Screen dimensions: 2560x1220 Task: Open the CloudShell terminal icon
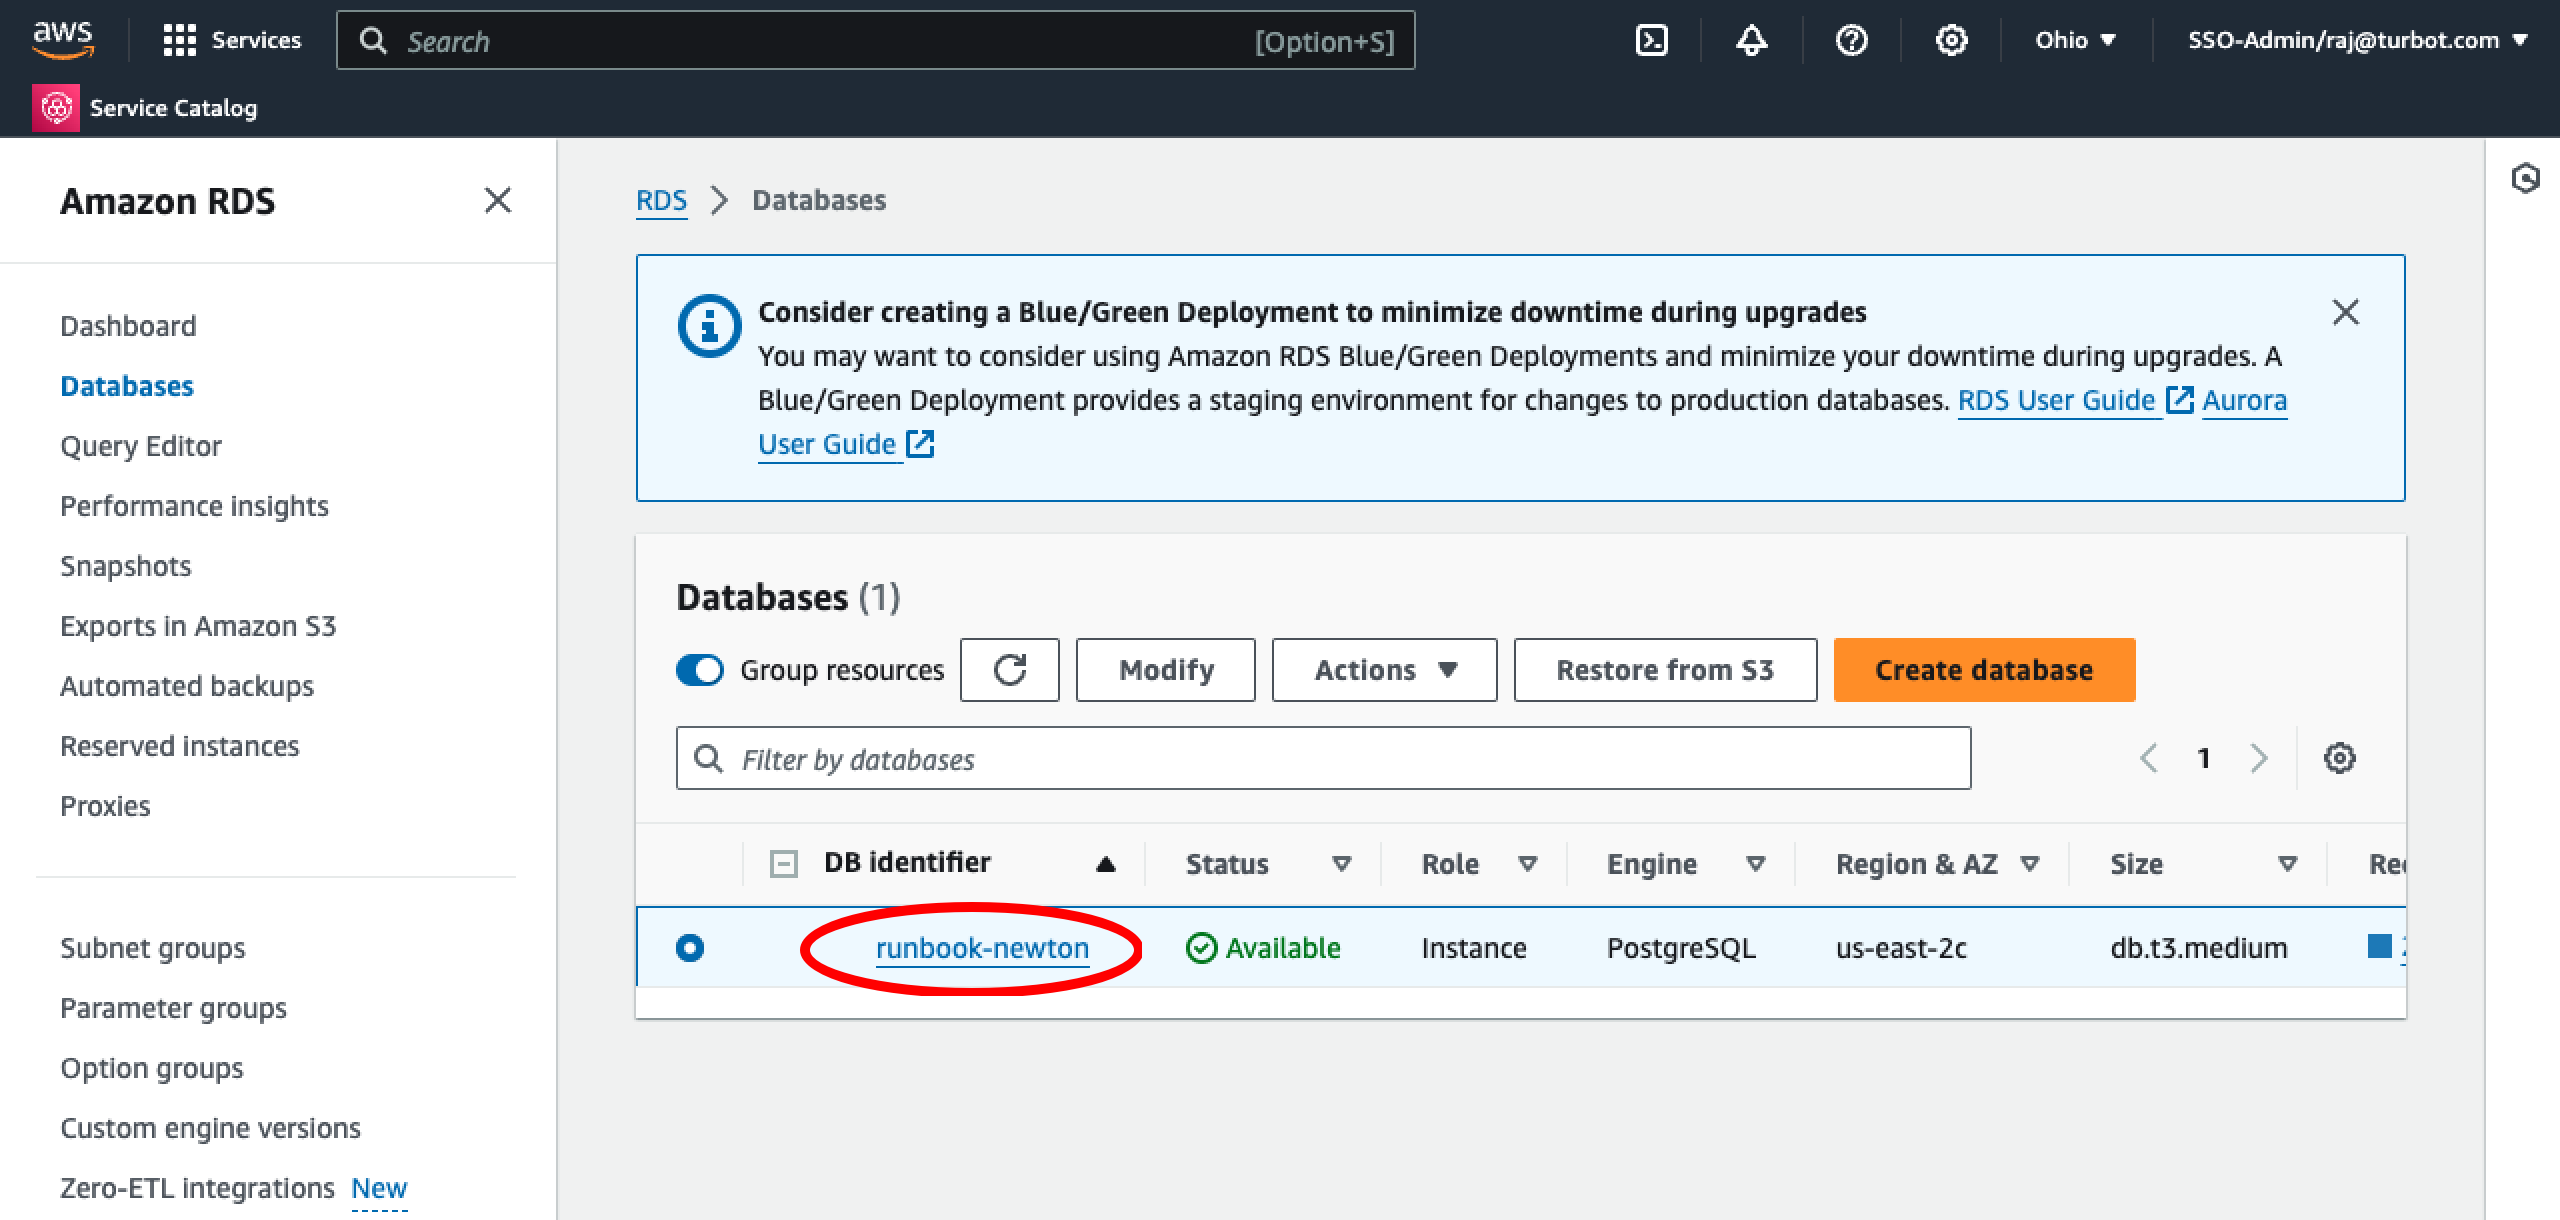point(1651,40)
